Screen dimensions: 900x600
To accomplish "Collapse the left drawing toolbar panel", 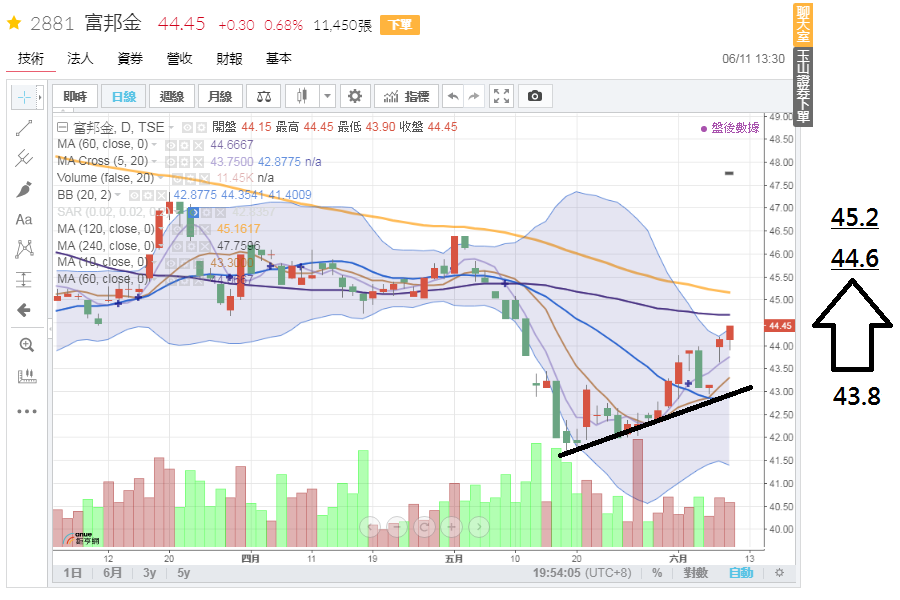I will [50, 329].
